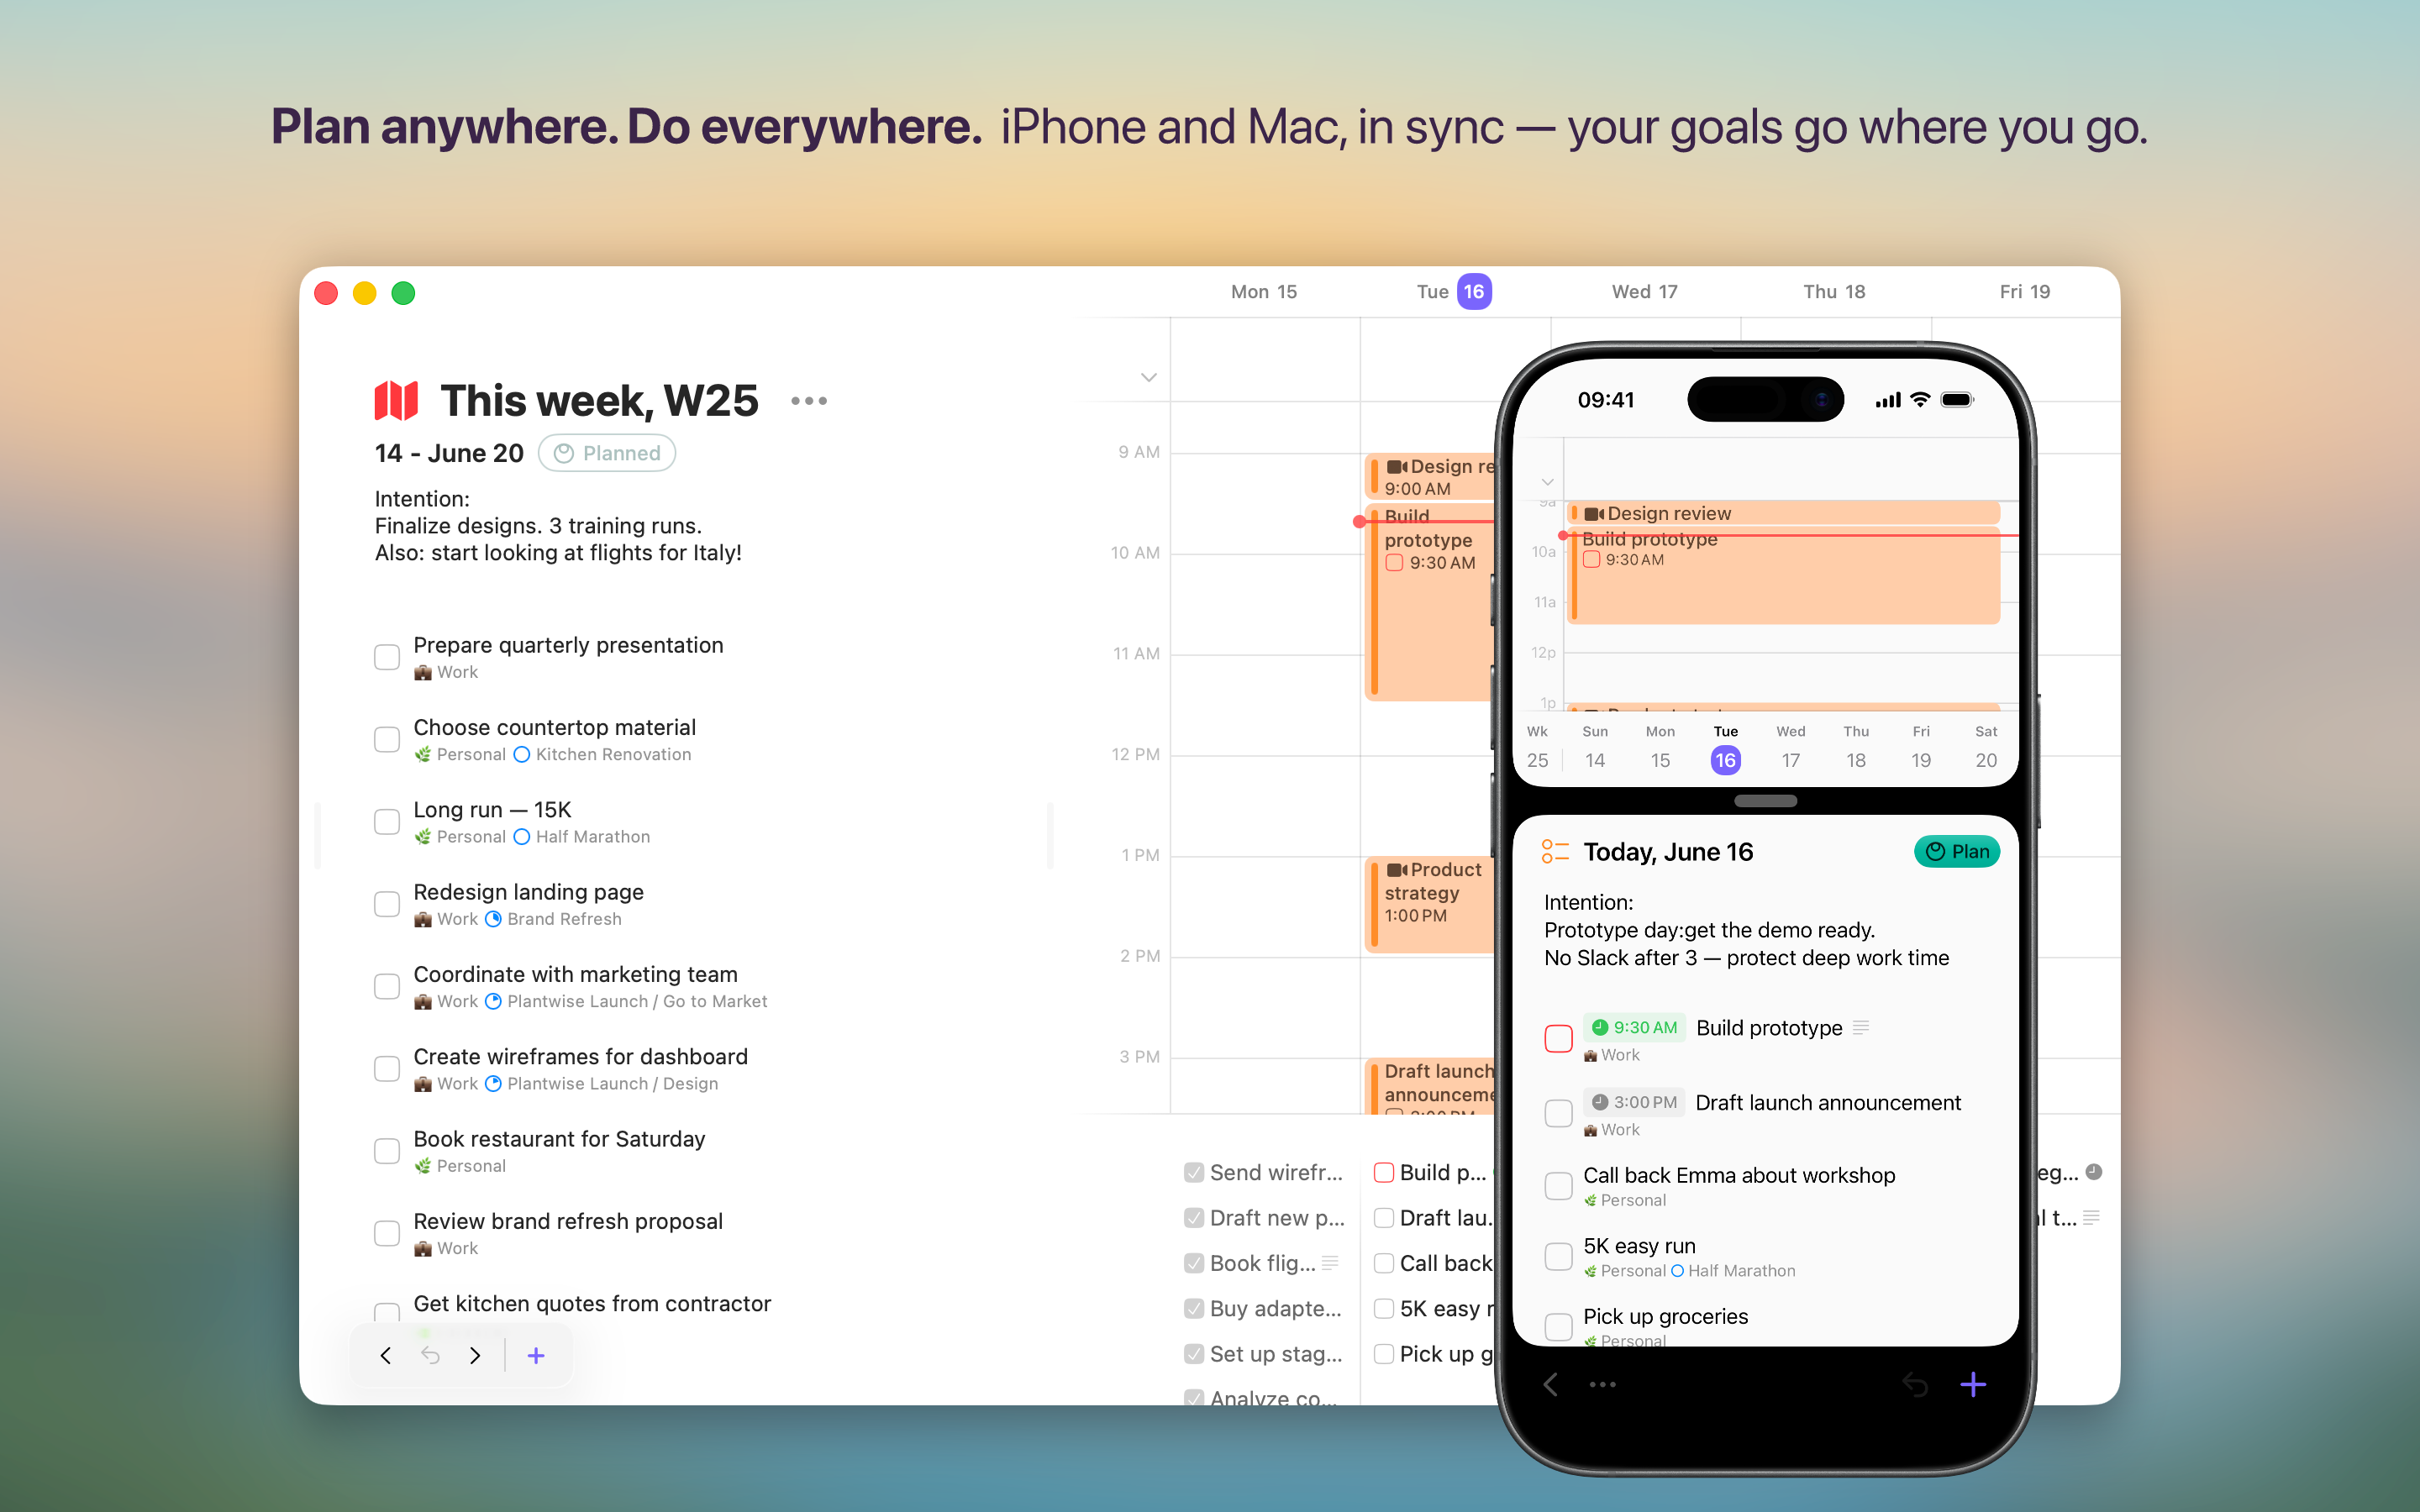Click the purple plus button on iPhone
Image resolution: width=2420 pixels, height=1512 pixels.
point(1972,1384)
